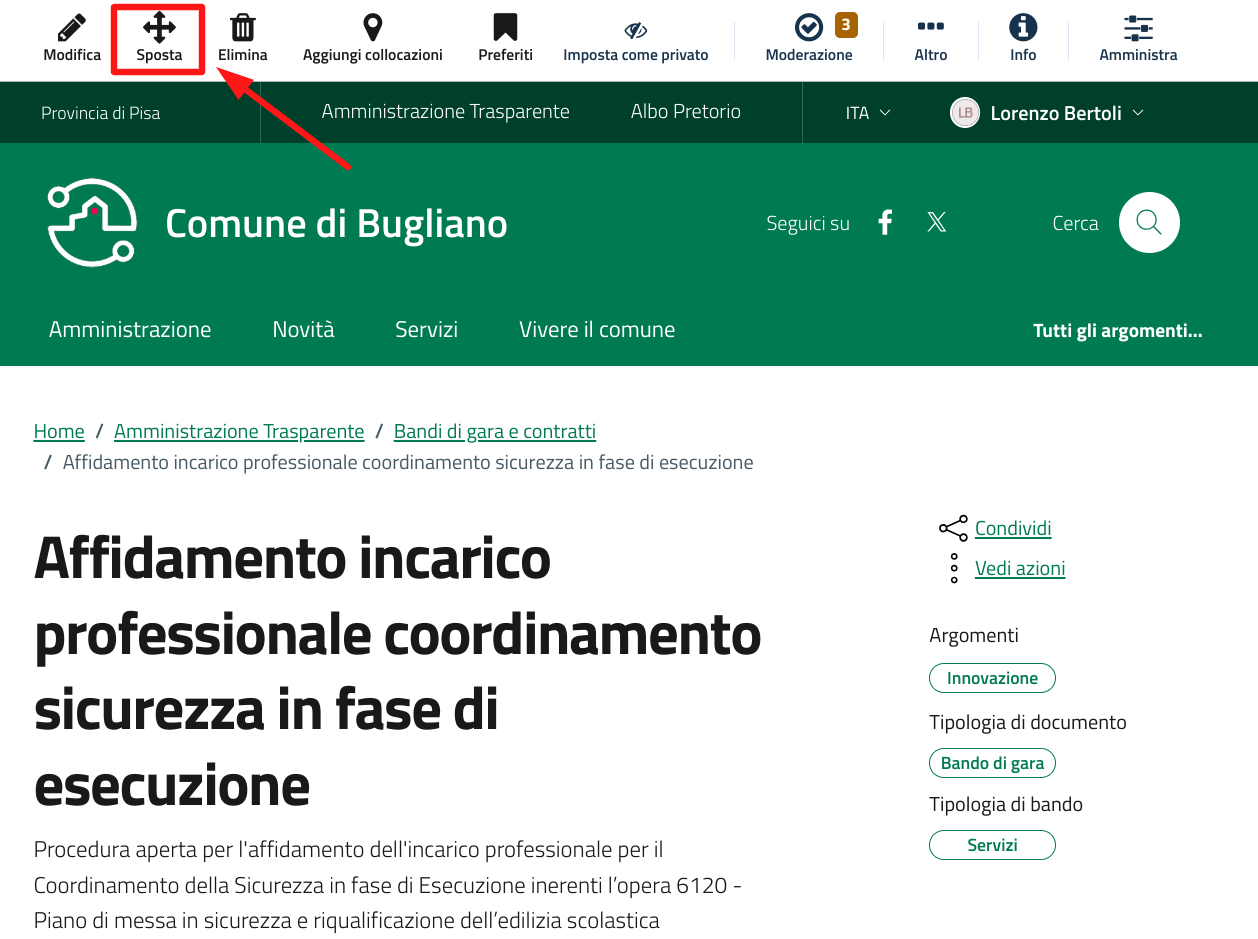Click the Modifica pencil icon
This screenshot has height=939, width=1258.
72,29
